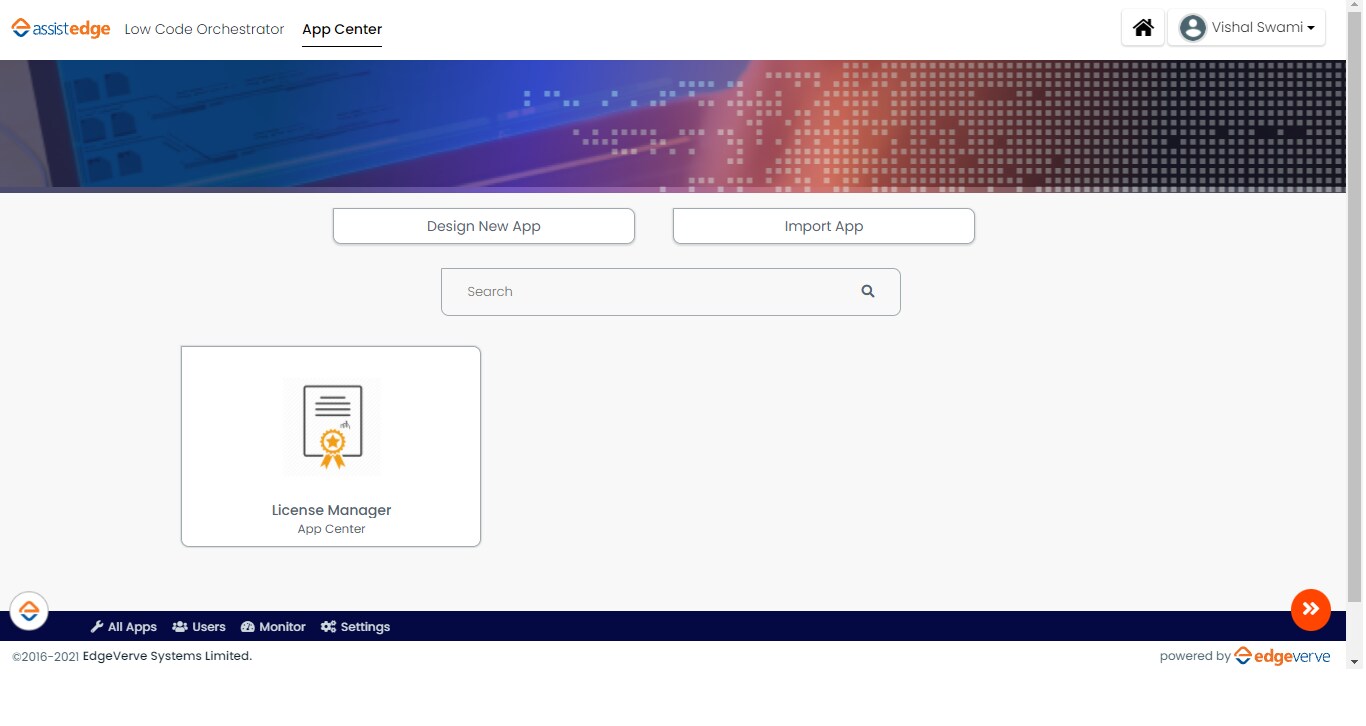Click the Monitor speedometer icon
Viewport: 1366px width, 726px height.
pos(246,626)
